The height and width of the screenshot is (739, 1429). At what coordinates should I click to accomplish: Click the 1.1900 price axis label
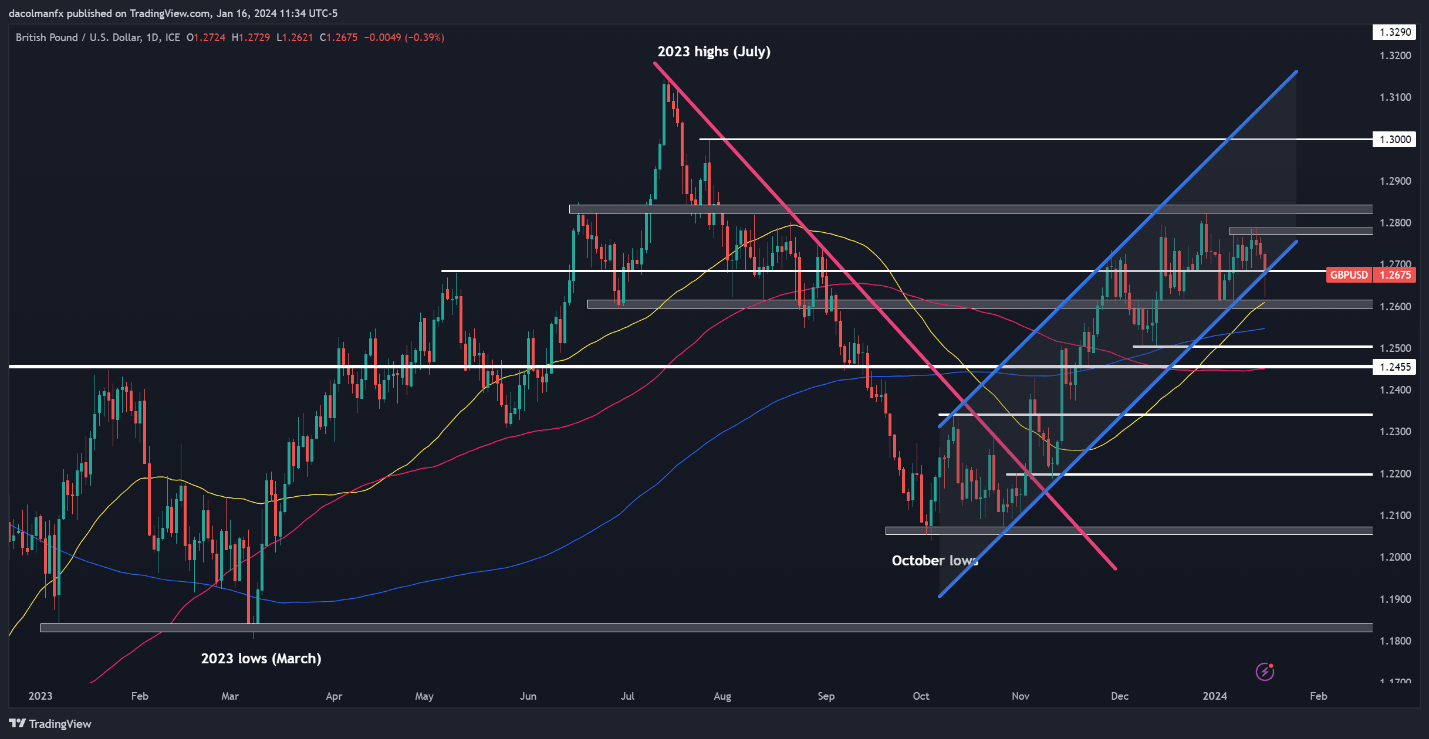(1394, 599)
